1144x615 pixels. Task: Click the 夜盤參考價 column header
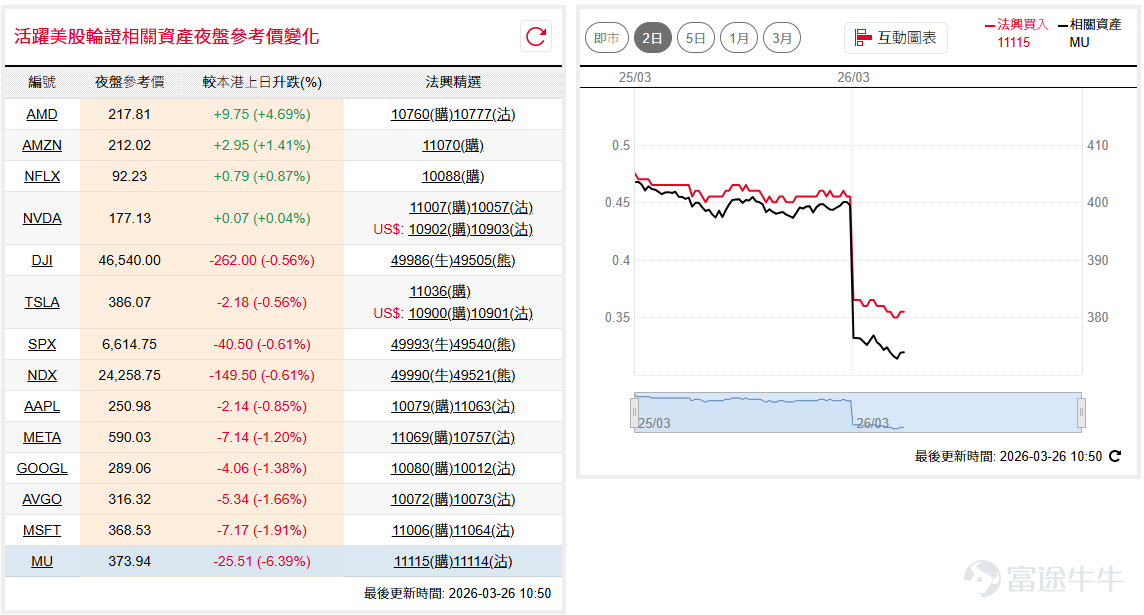pos(129,82)
